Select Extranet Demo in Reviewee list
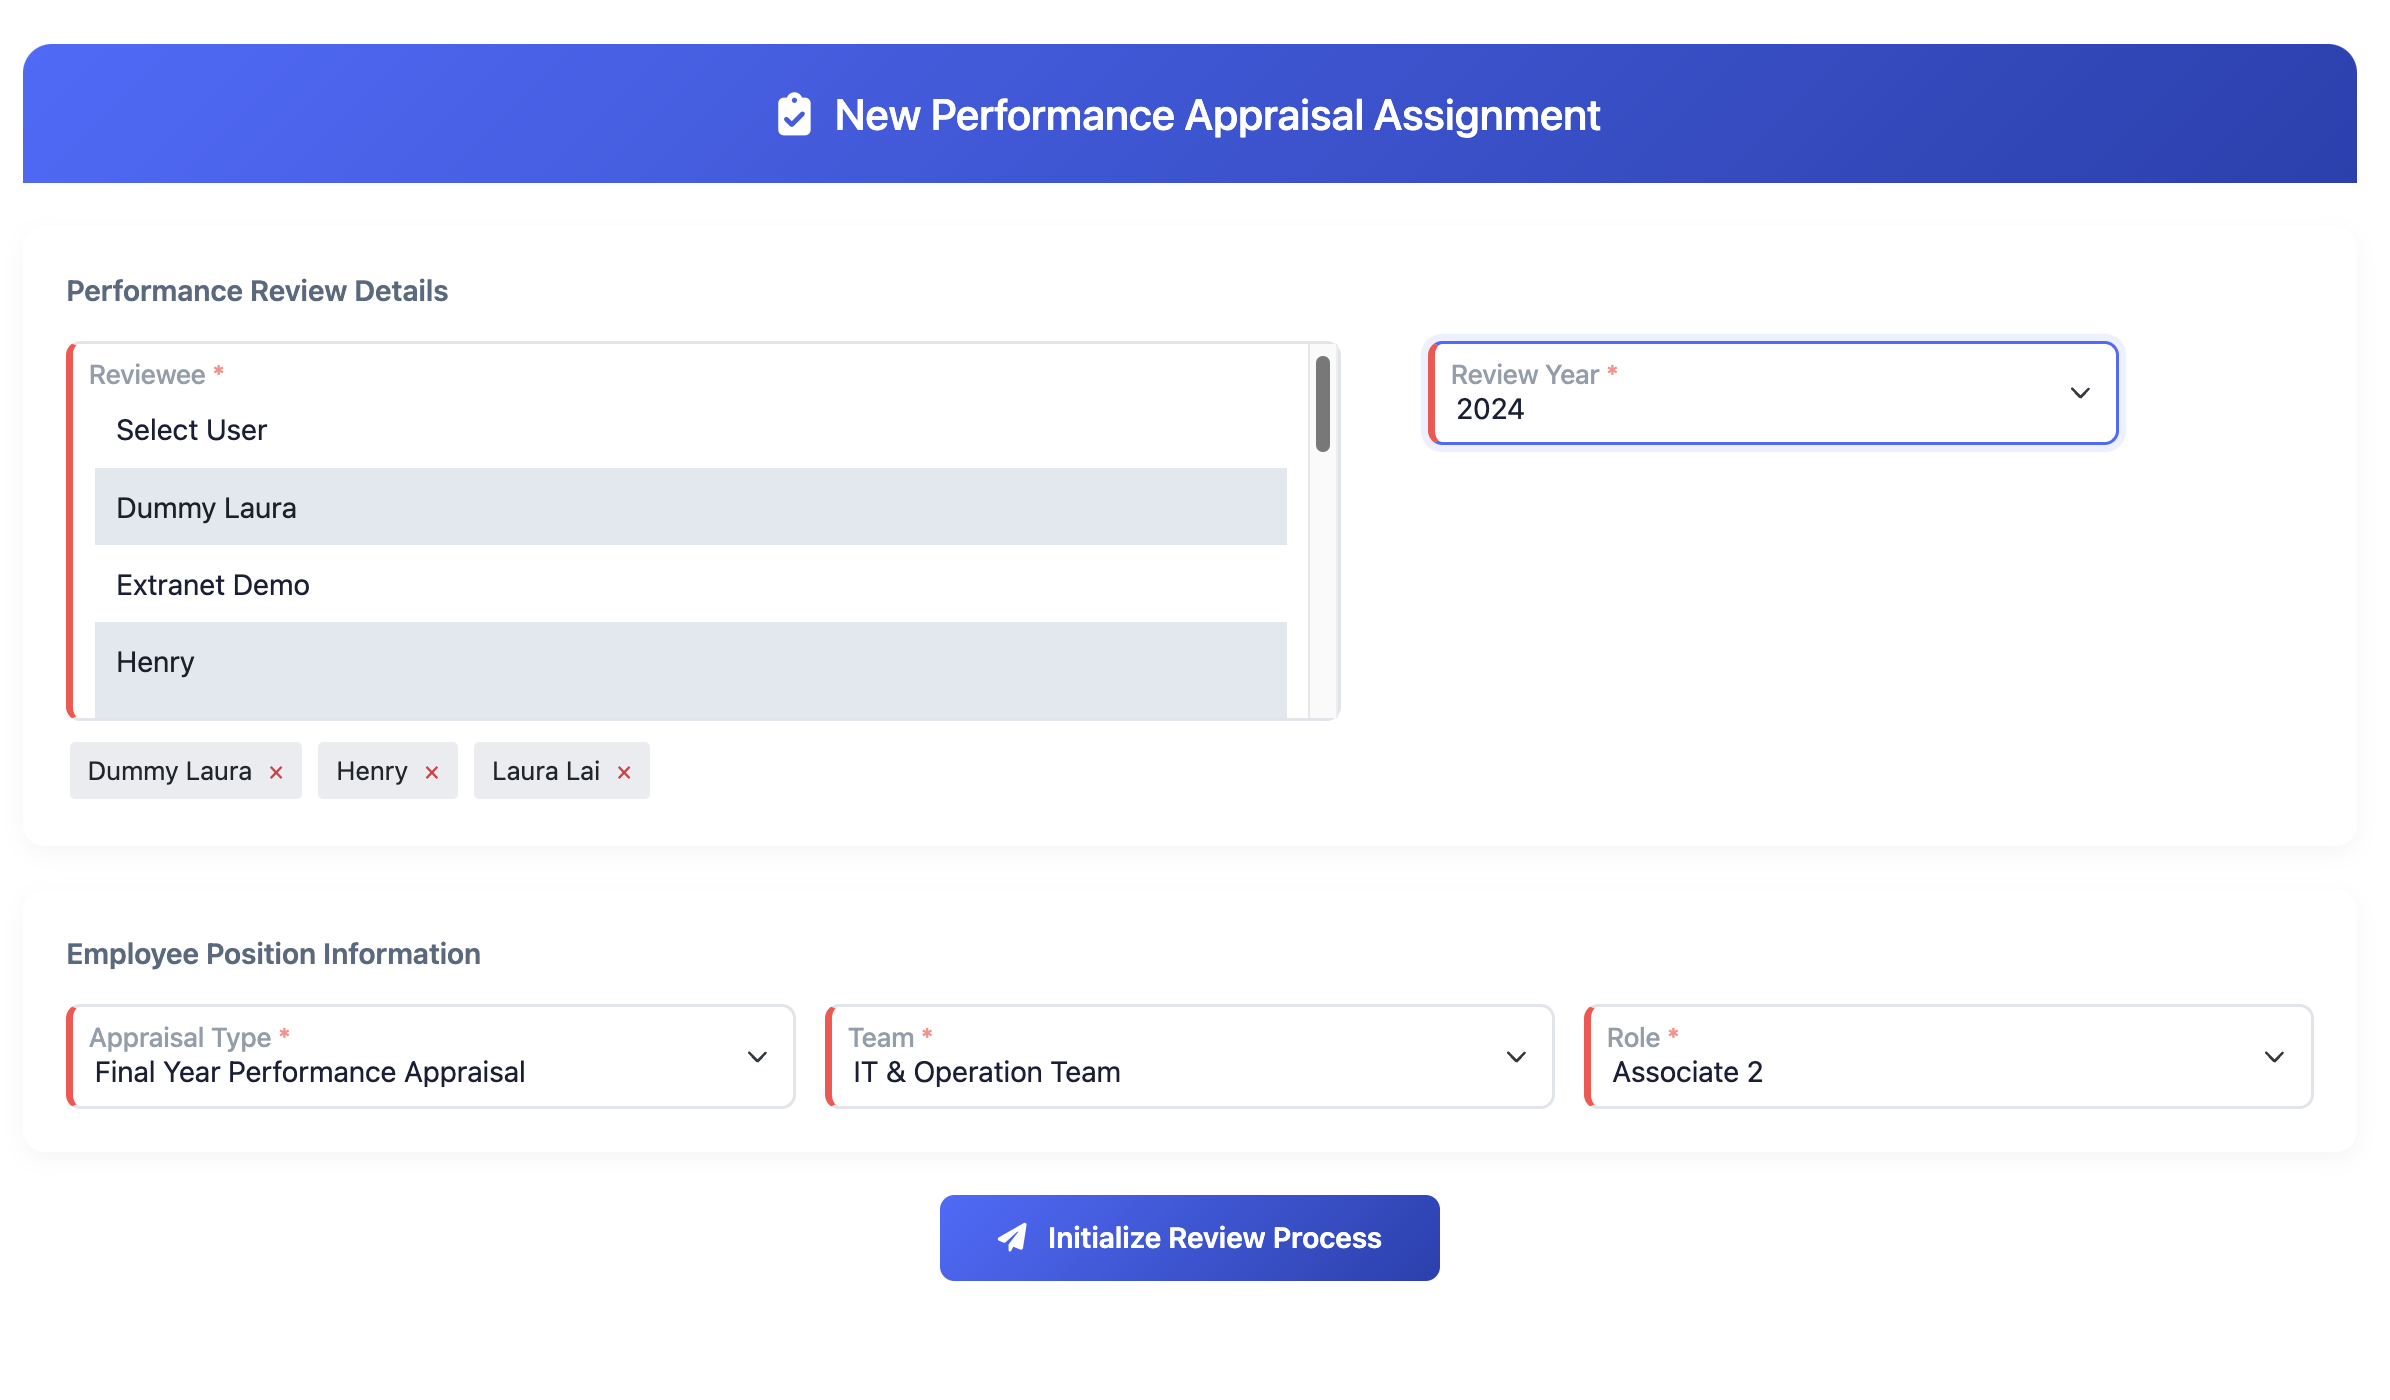The height and width of the screenshot is (1400, 2390). click(690, 585)
